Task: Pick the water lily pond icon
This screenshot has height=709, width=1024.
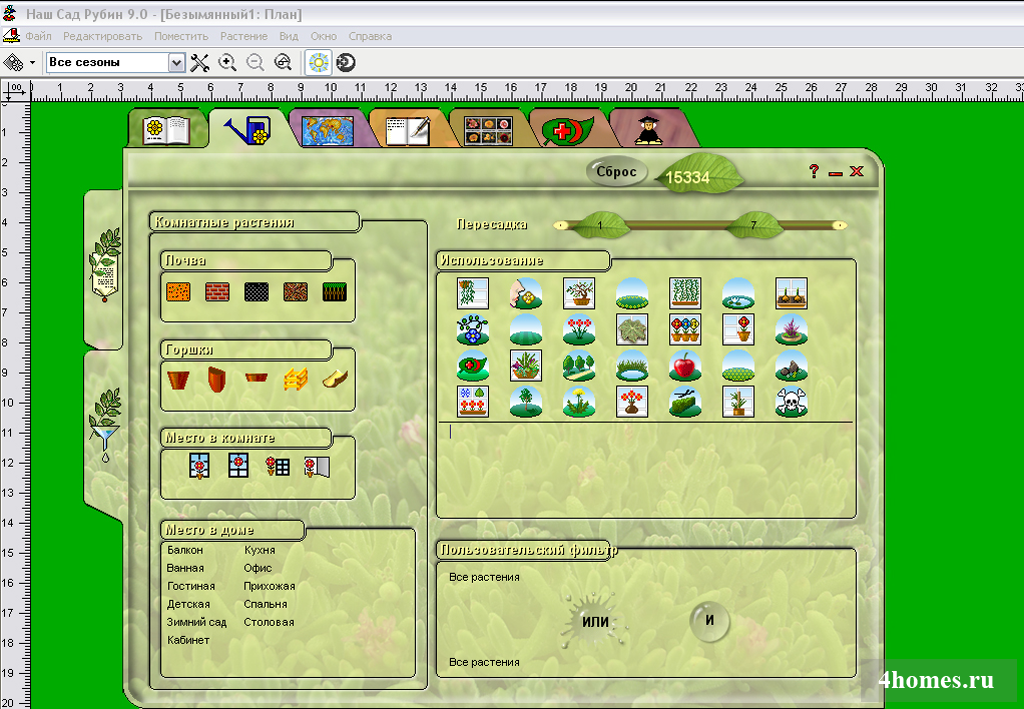Action: tap(739, 293)
